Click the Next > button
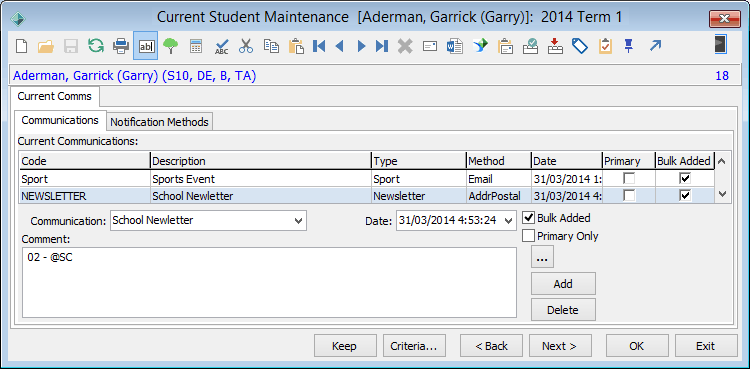 pos(560,346)
